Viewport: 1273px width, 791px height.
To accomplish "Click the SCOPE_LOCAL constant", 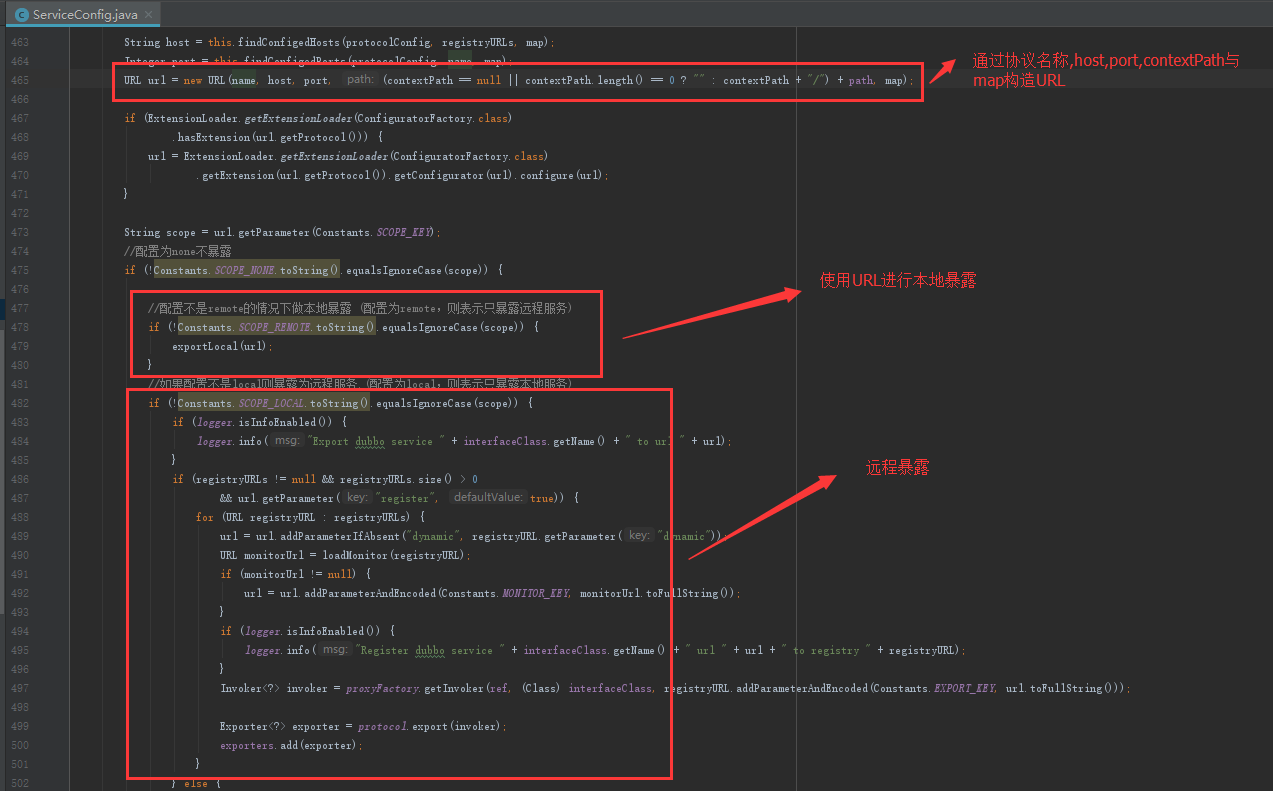I will (271, 403).
